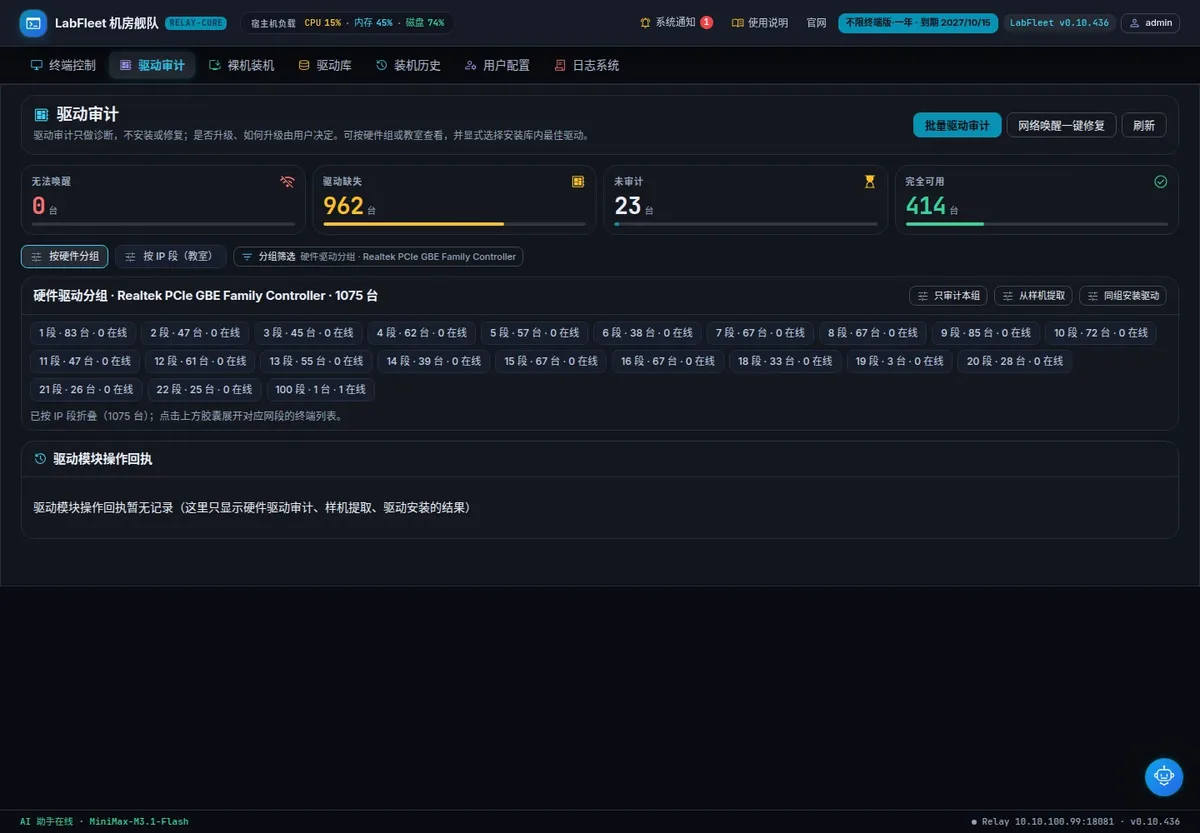Screen dimensions: 1200x833
Task: Open system notifications bell icon
Action: coord(645,23)
